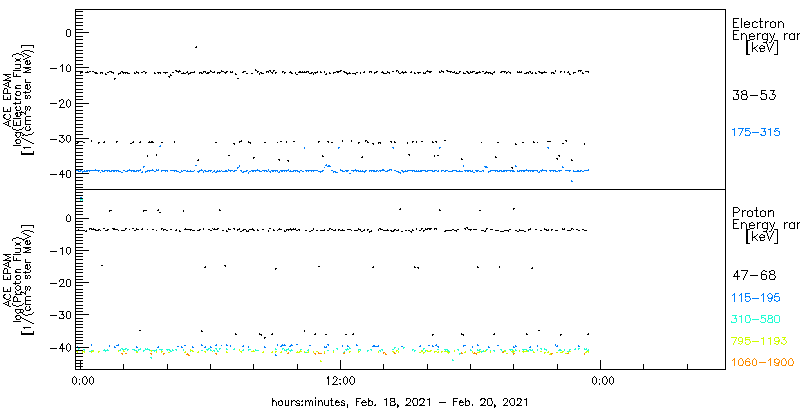Click the -10 tick on the electron flux axis

[62, 68]
